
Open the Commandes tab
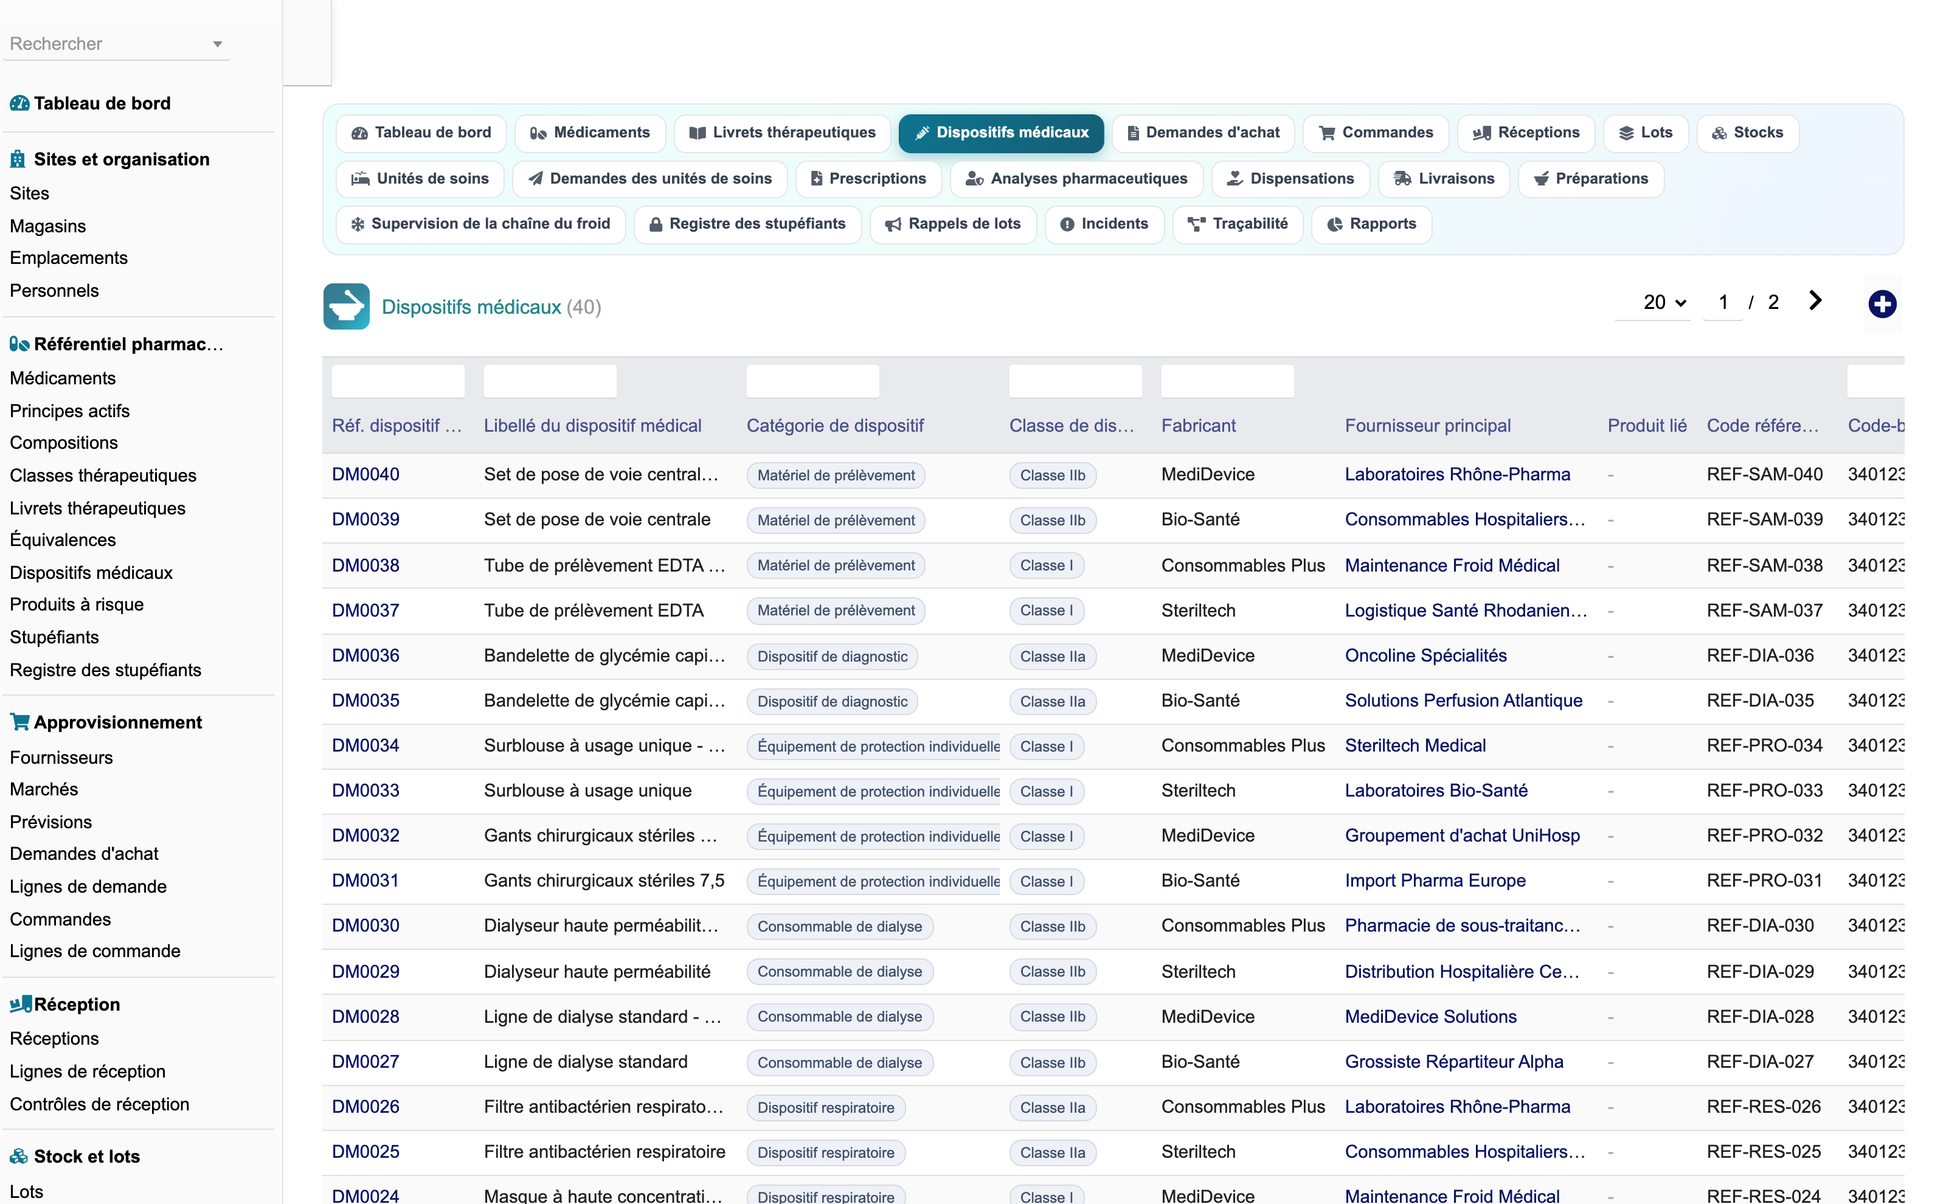coord(1376,133)
